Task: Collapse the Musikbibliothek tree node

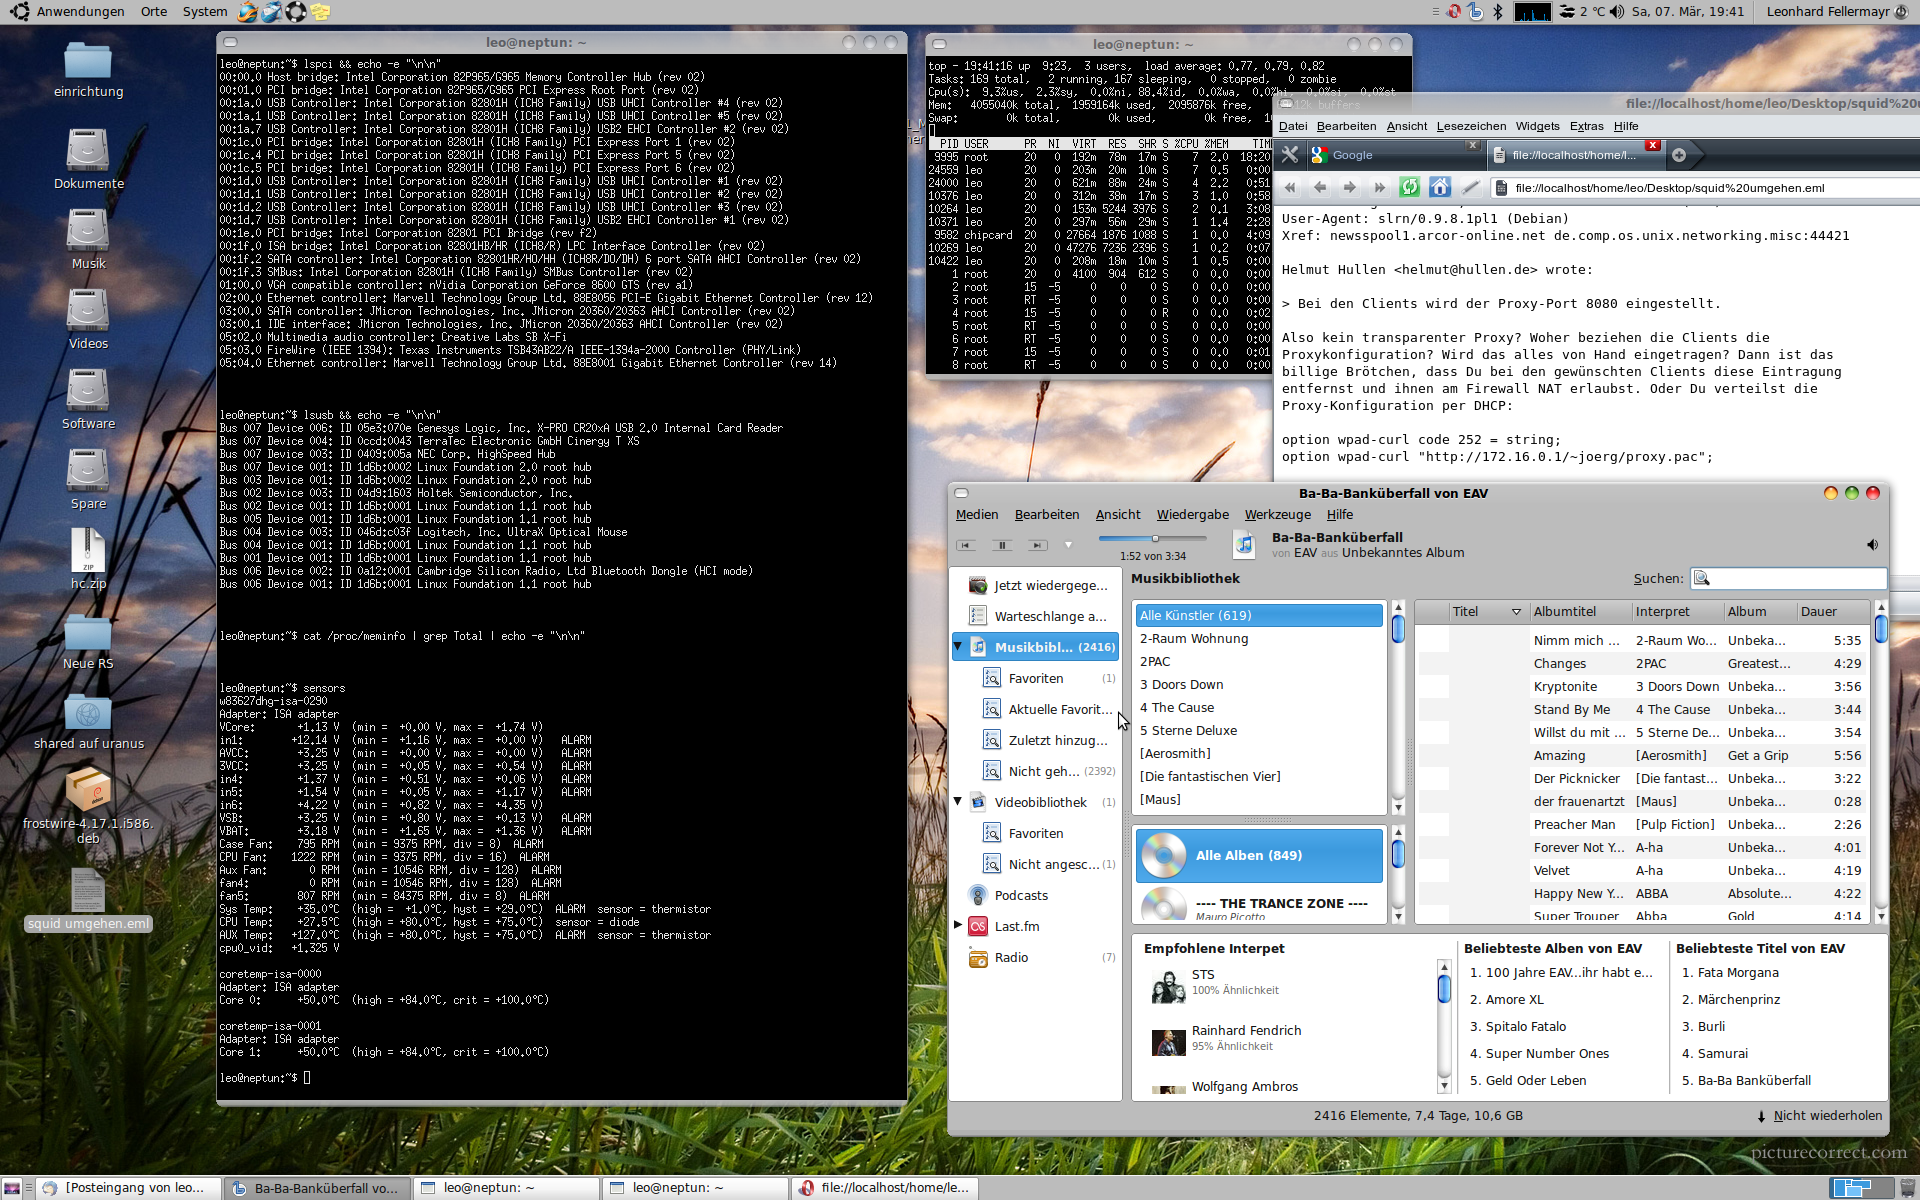Action: click(958, 646)
